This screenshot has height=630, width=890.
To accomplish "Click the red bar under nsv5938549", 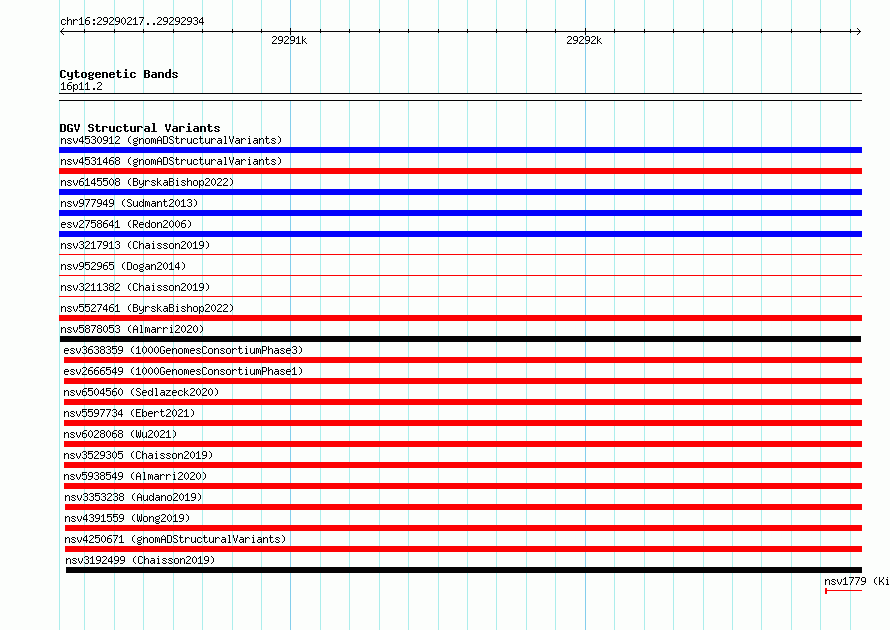I will pos(463,486).
